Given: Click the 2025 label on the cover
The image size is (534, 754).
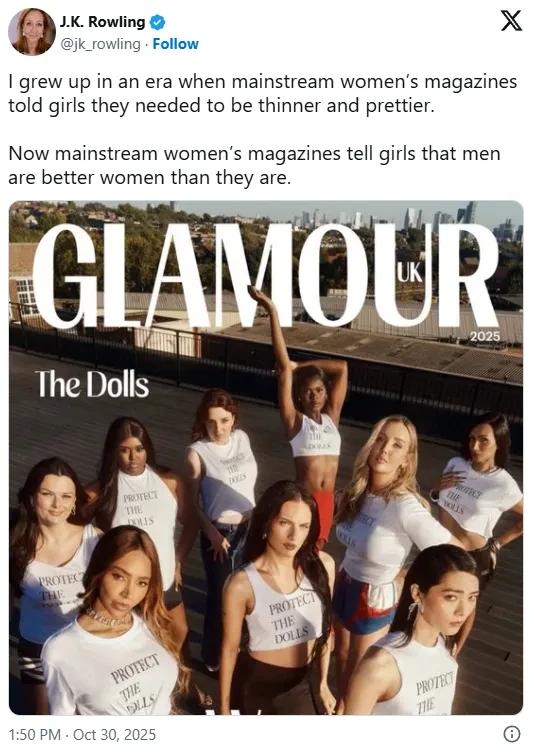Looking at the screenshot, I should (x=484, y=337).
